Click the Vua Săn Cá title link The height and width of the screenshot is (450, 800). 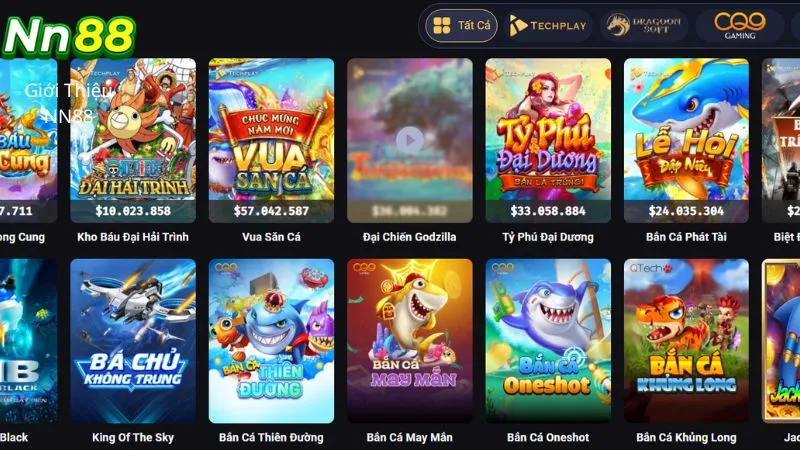(x=271, y=237)
